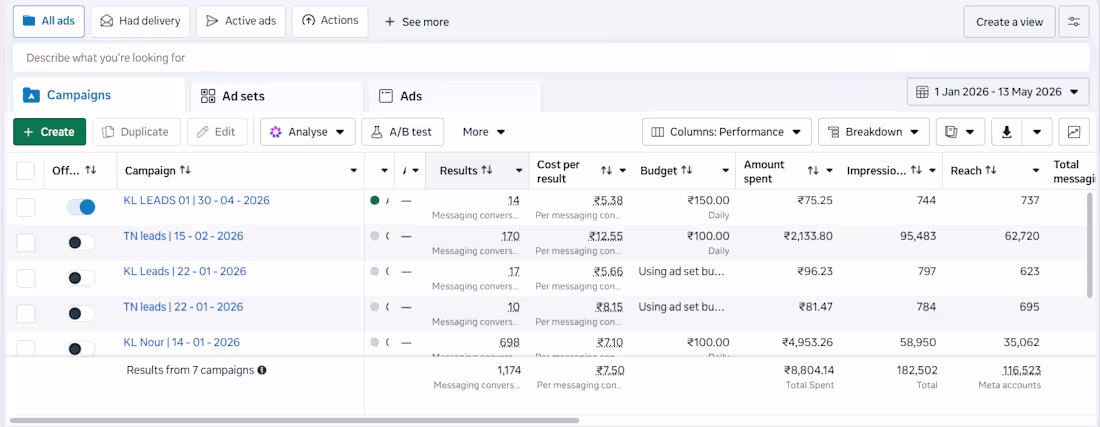Open the date range 1 Jan 2026 dropdown

[x=998, y=92]
